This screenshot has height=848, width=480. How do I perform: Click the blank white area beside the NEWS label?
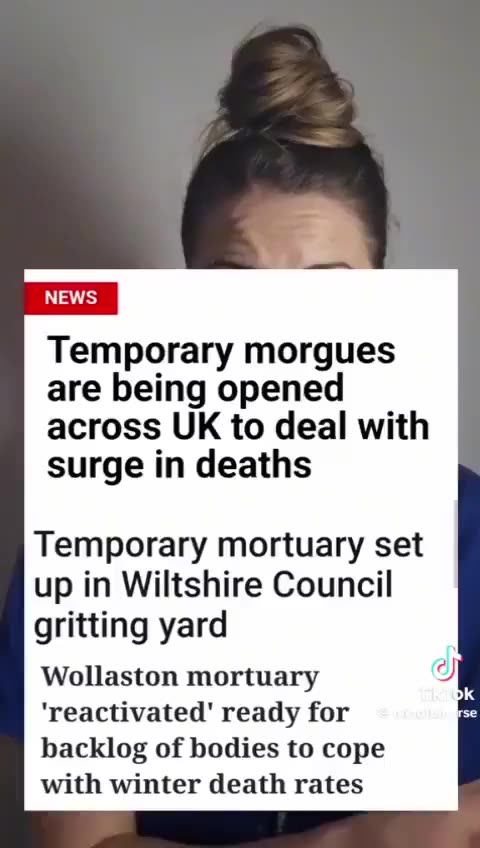(x=286, y=297)
